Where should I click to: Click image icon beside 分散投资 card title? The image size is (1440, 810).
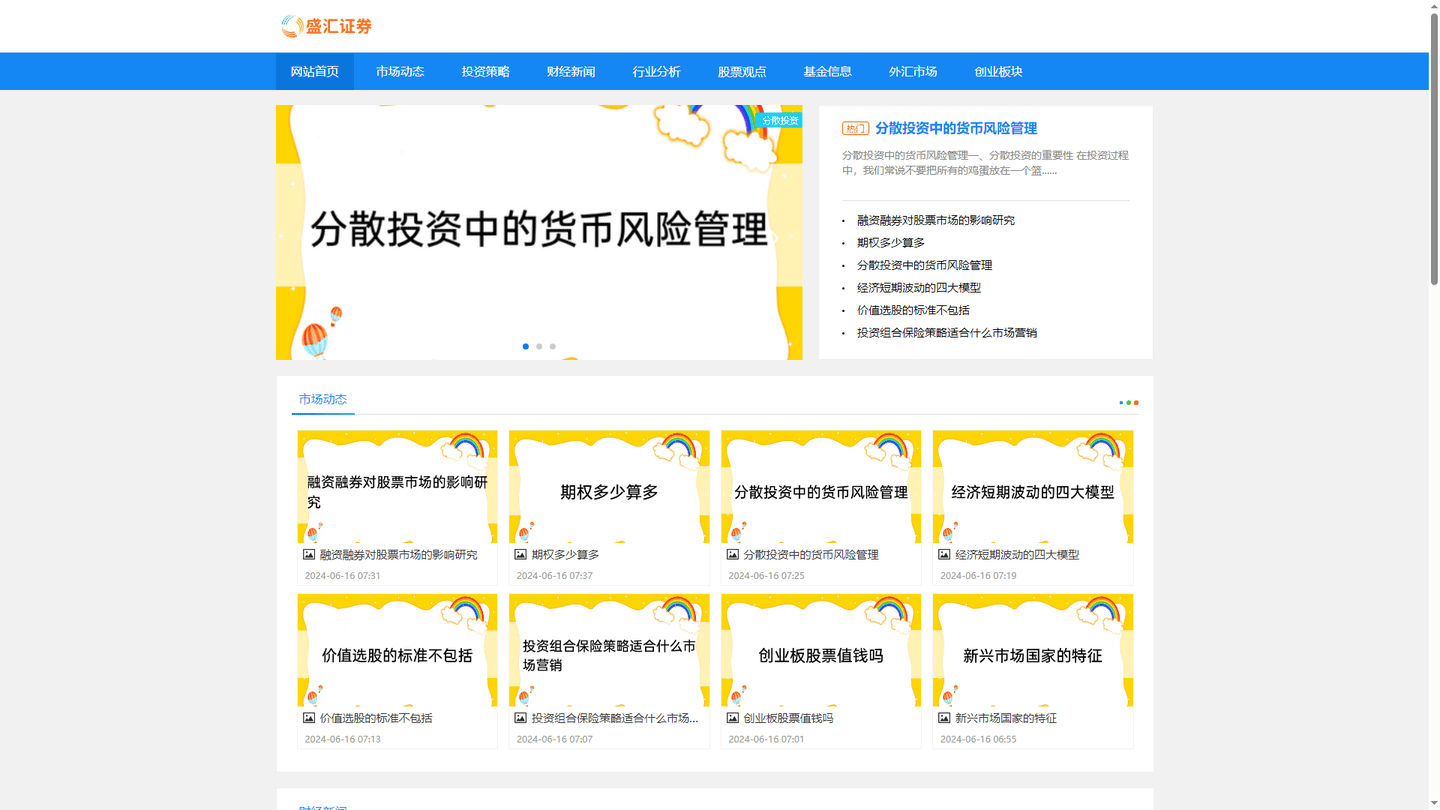(x=732, y=555)
